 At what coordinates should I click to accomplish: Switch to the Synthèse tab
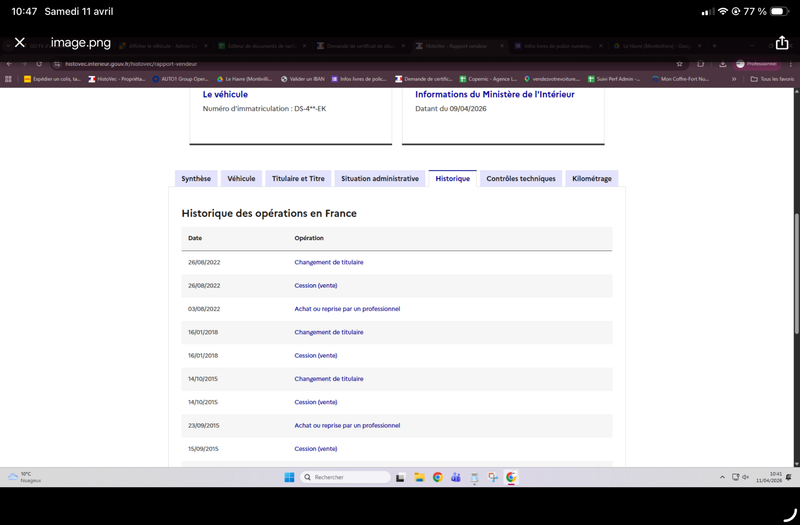tap(196, 179)
